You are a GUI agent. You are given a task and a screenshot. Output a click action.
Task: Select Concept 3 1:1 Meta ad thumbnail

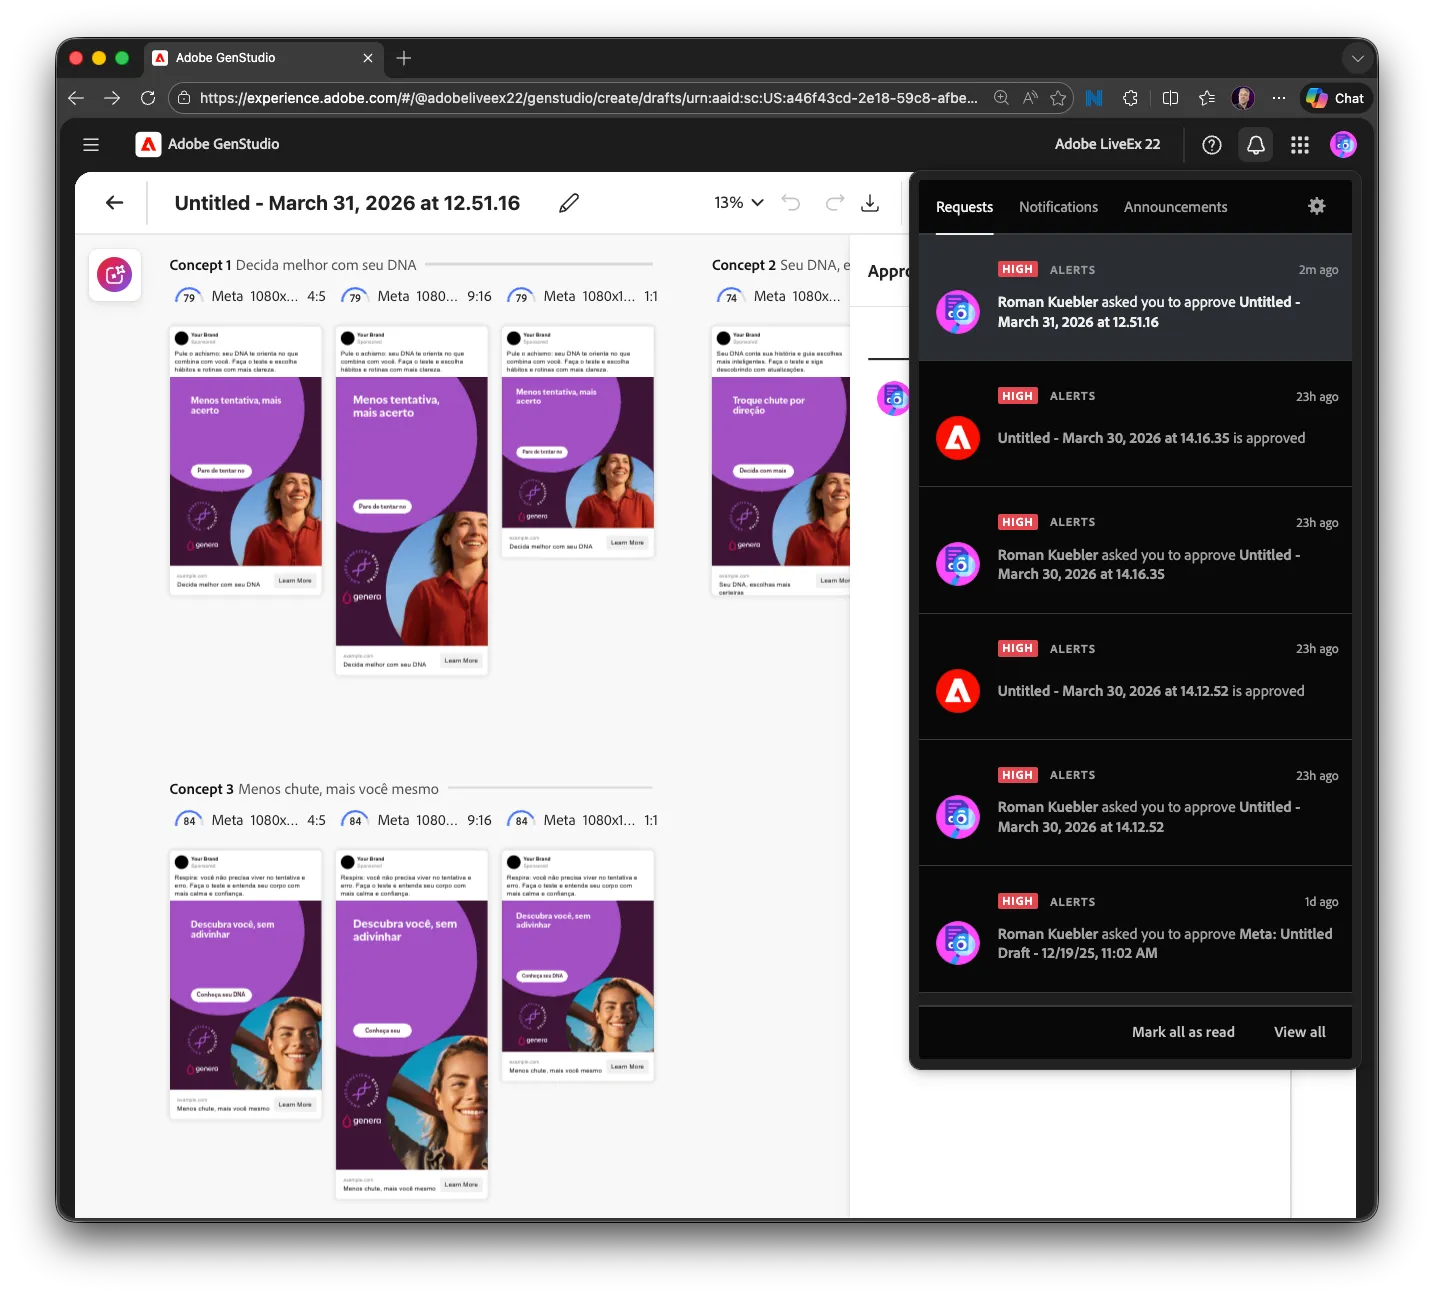(577, 965)
